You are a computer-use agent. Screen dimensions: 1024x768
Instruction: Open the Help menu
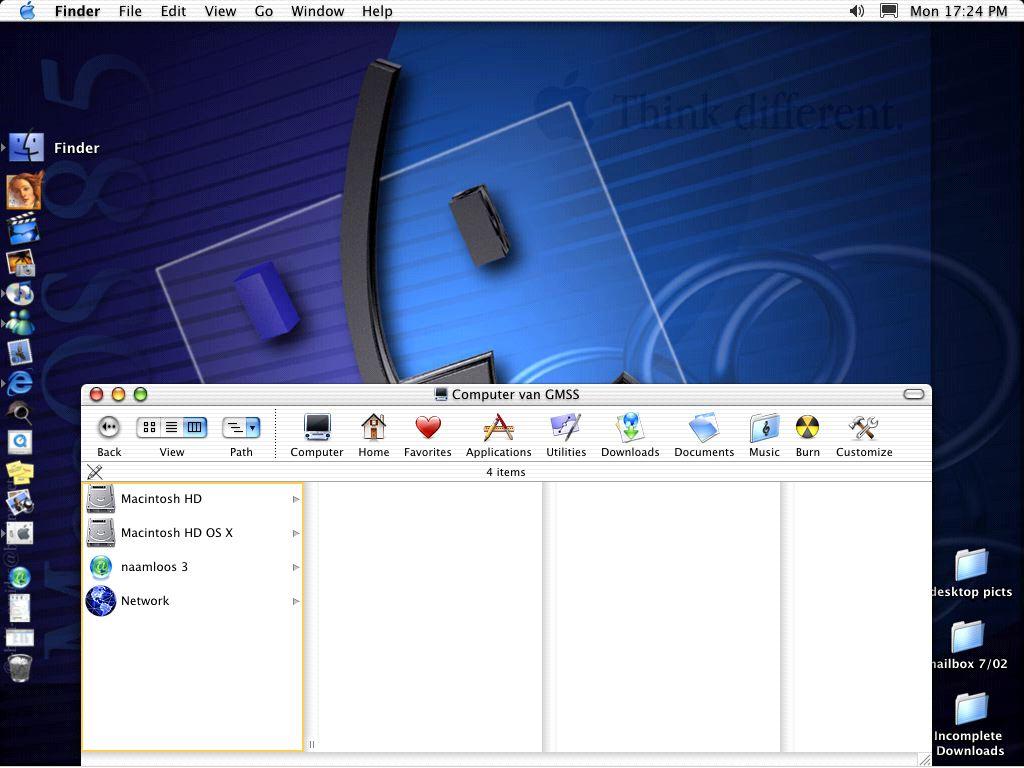click(x=377, y=11)
